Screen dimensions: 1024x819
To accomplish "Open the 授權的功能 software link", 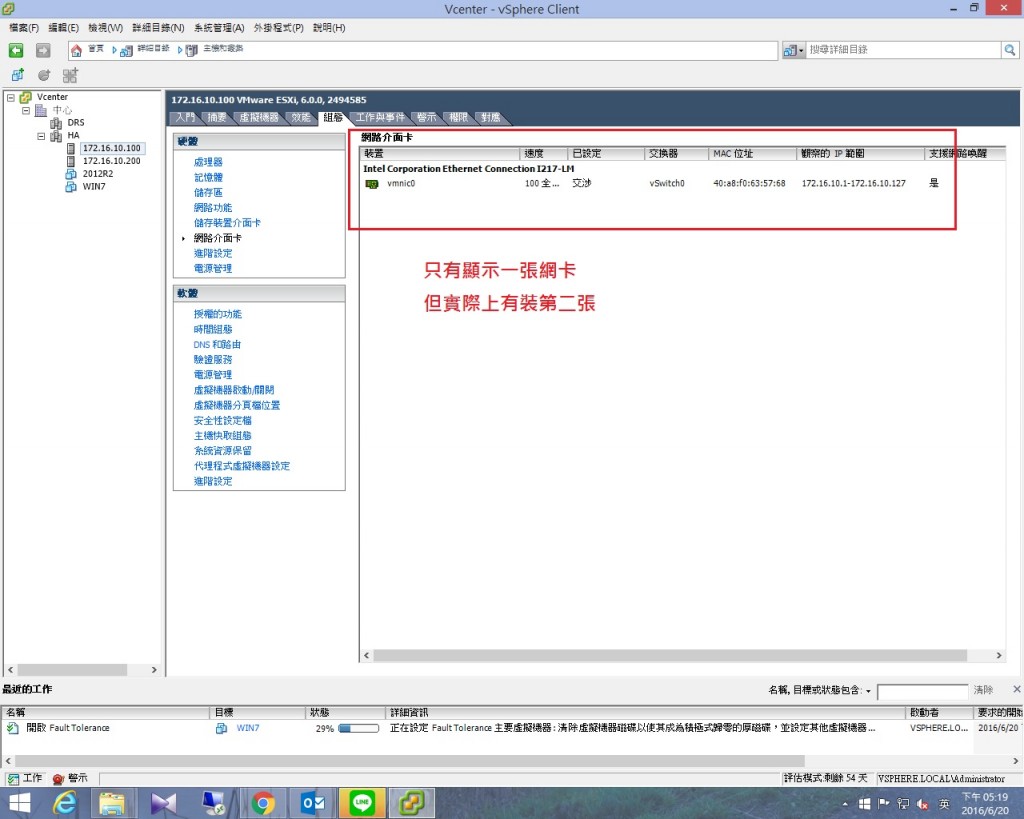I will (217, 314).
